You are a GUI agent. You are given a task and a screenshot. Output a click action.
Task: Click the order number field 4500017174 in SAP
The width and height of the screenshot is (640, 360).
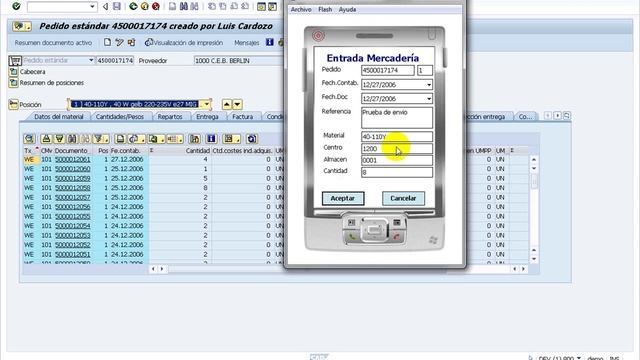coord(115,60)
